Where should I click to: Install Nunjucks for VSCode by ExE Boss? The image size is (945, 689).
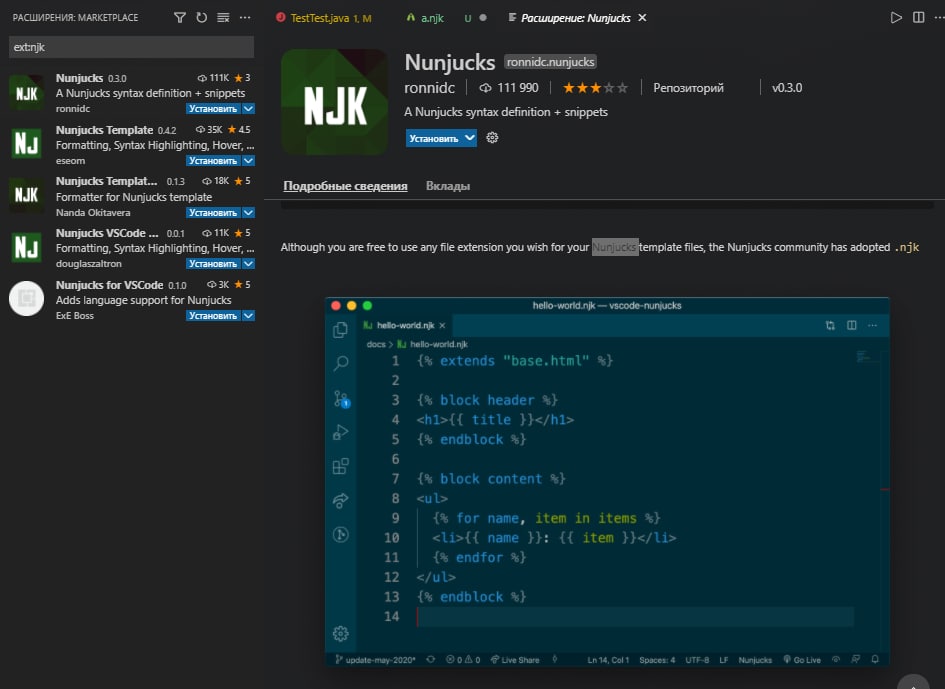coord(213,316)
